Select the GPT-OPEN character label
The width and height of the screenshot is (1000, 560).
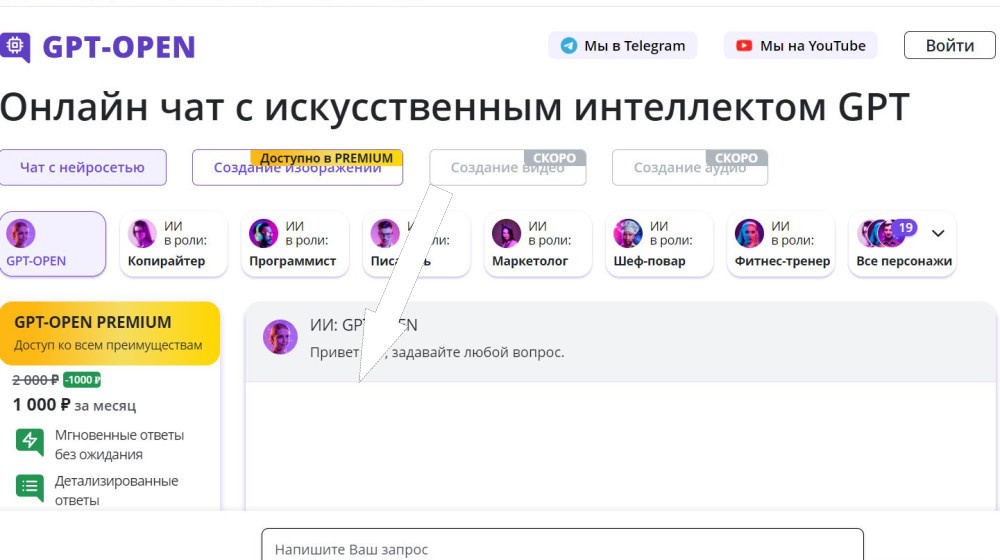[x=36, y=261]
